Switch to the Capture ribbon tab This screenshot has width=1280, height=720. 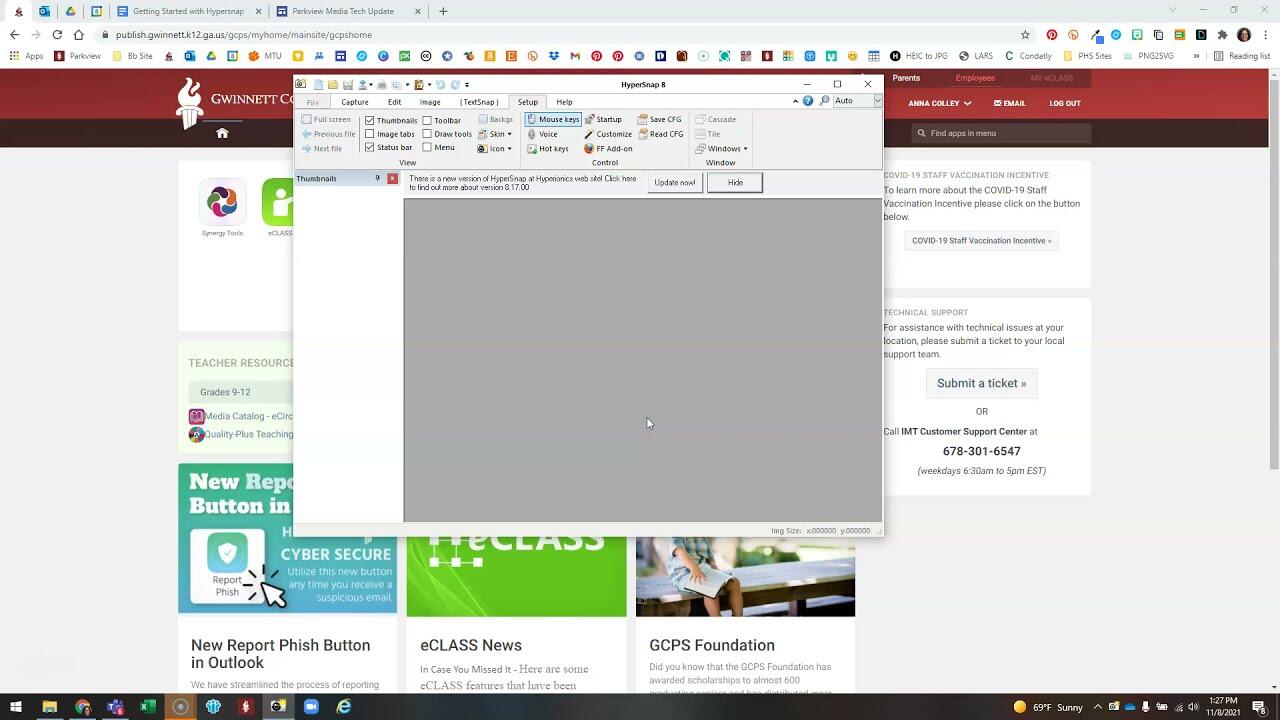tap(355, 102)
